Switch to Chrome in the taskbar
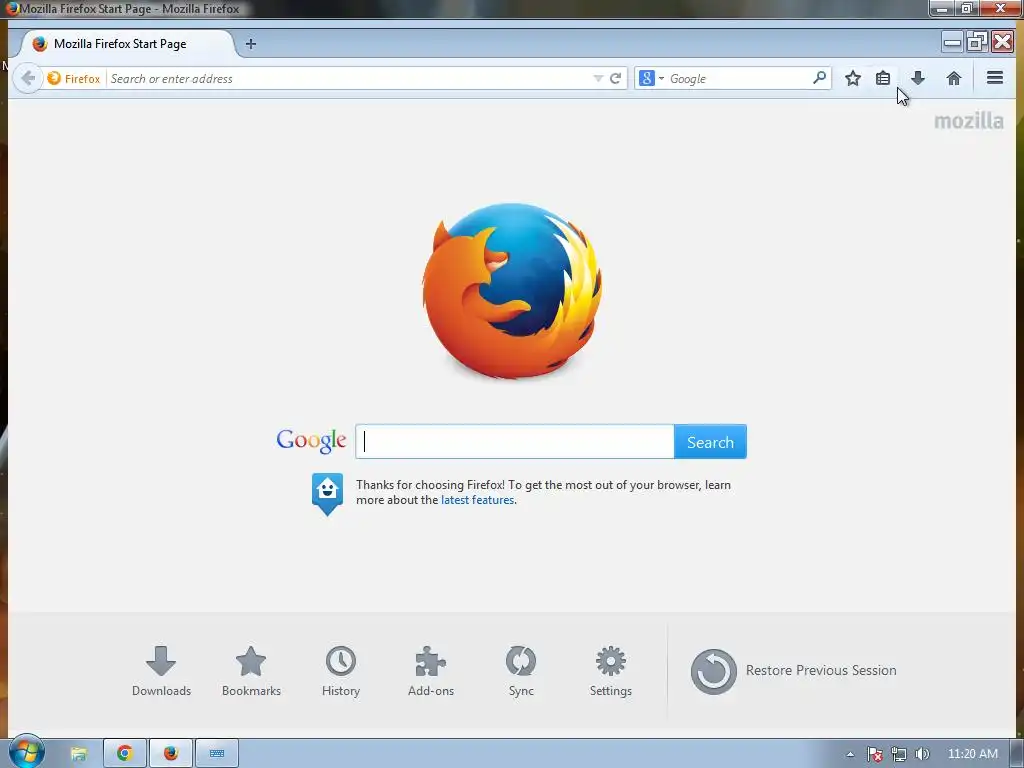Image resolution: width=1024 pixels, height=768 pixels. 125,754
